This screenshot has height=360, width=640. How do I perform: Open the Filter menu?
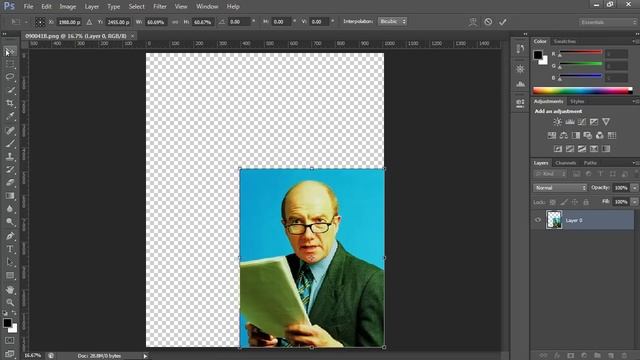(160, 7)
